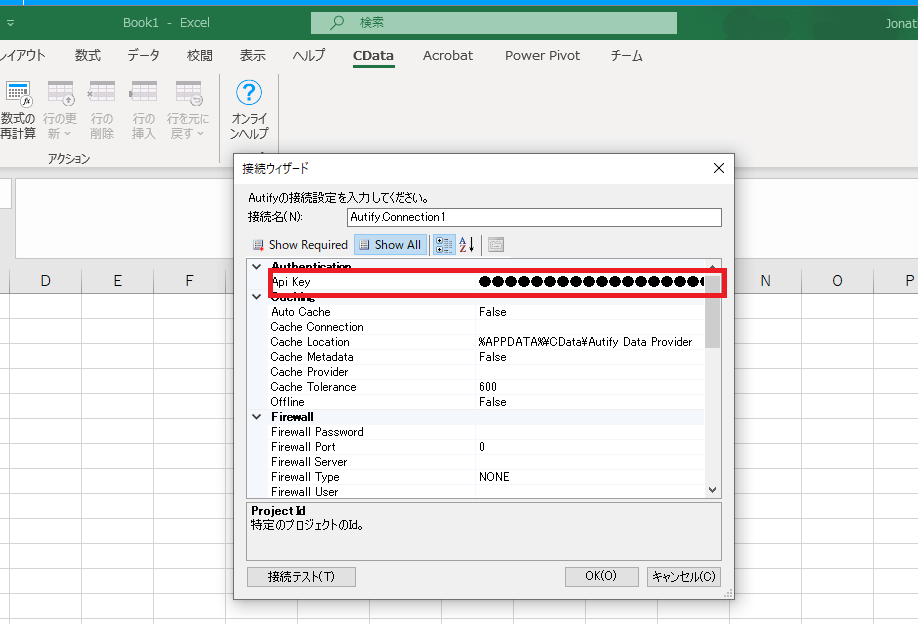The image size is (918, 624).
Task: Open the データ ribbon tab
Action: (x=143, y=56)
